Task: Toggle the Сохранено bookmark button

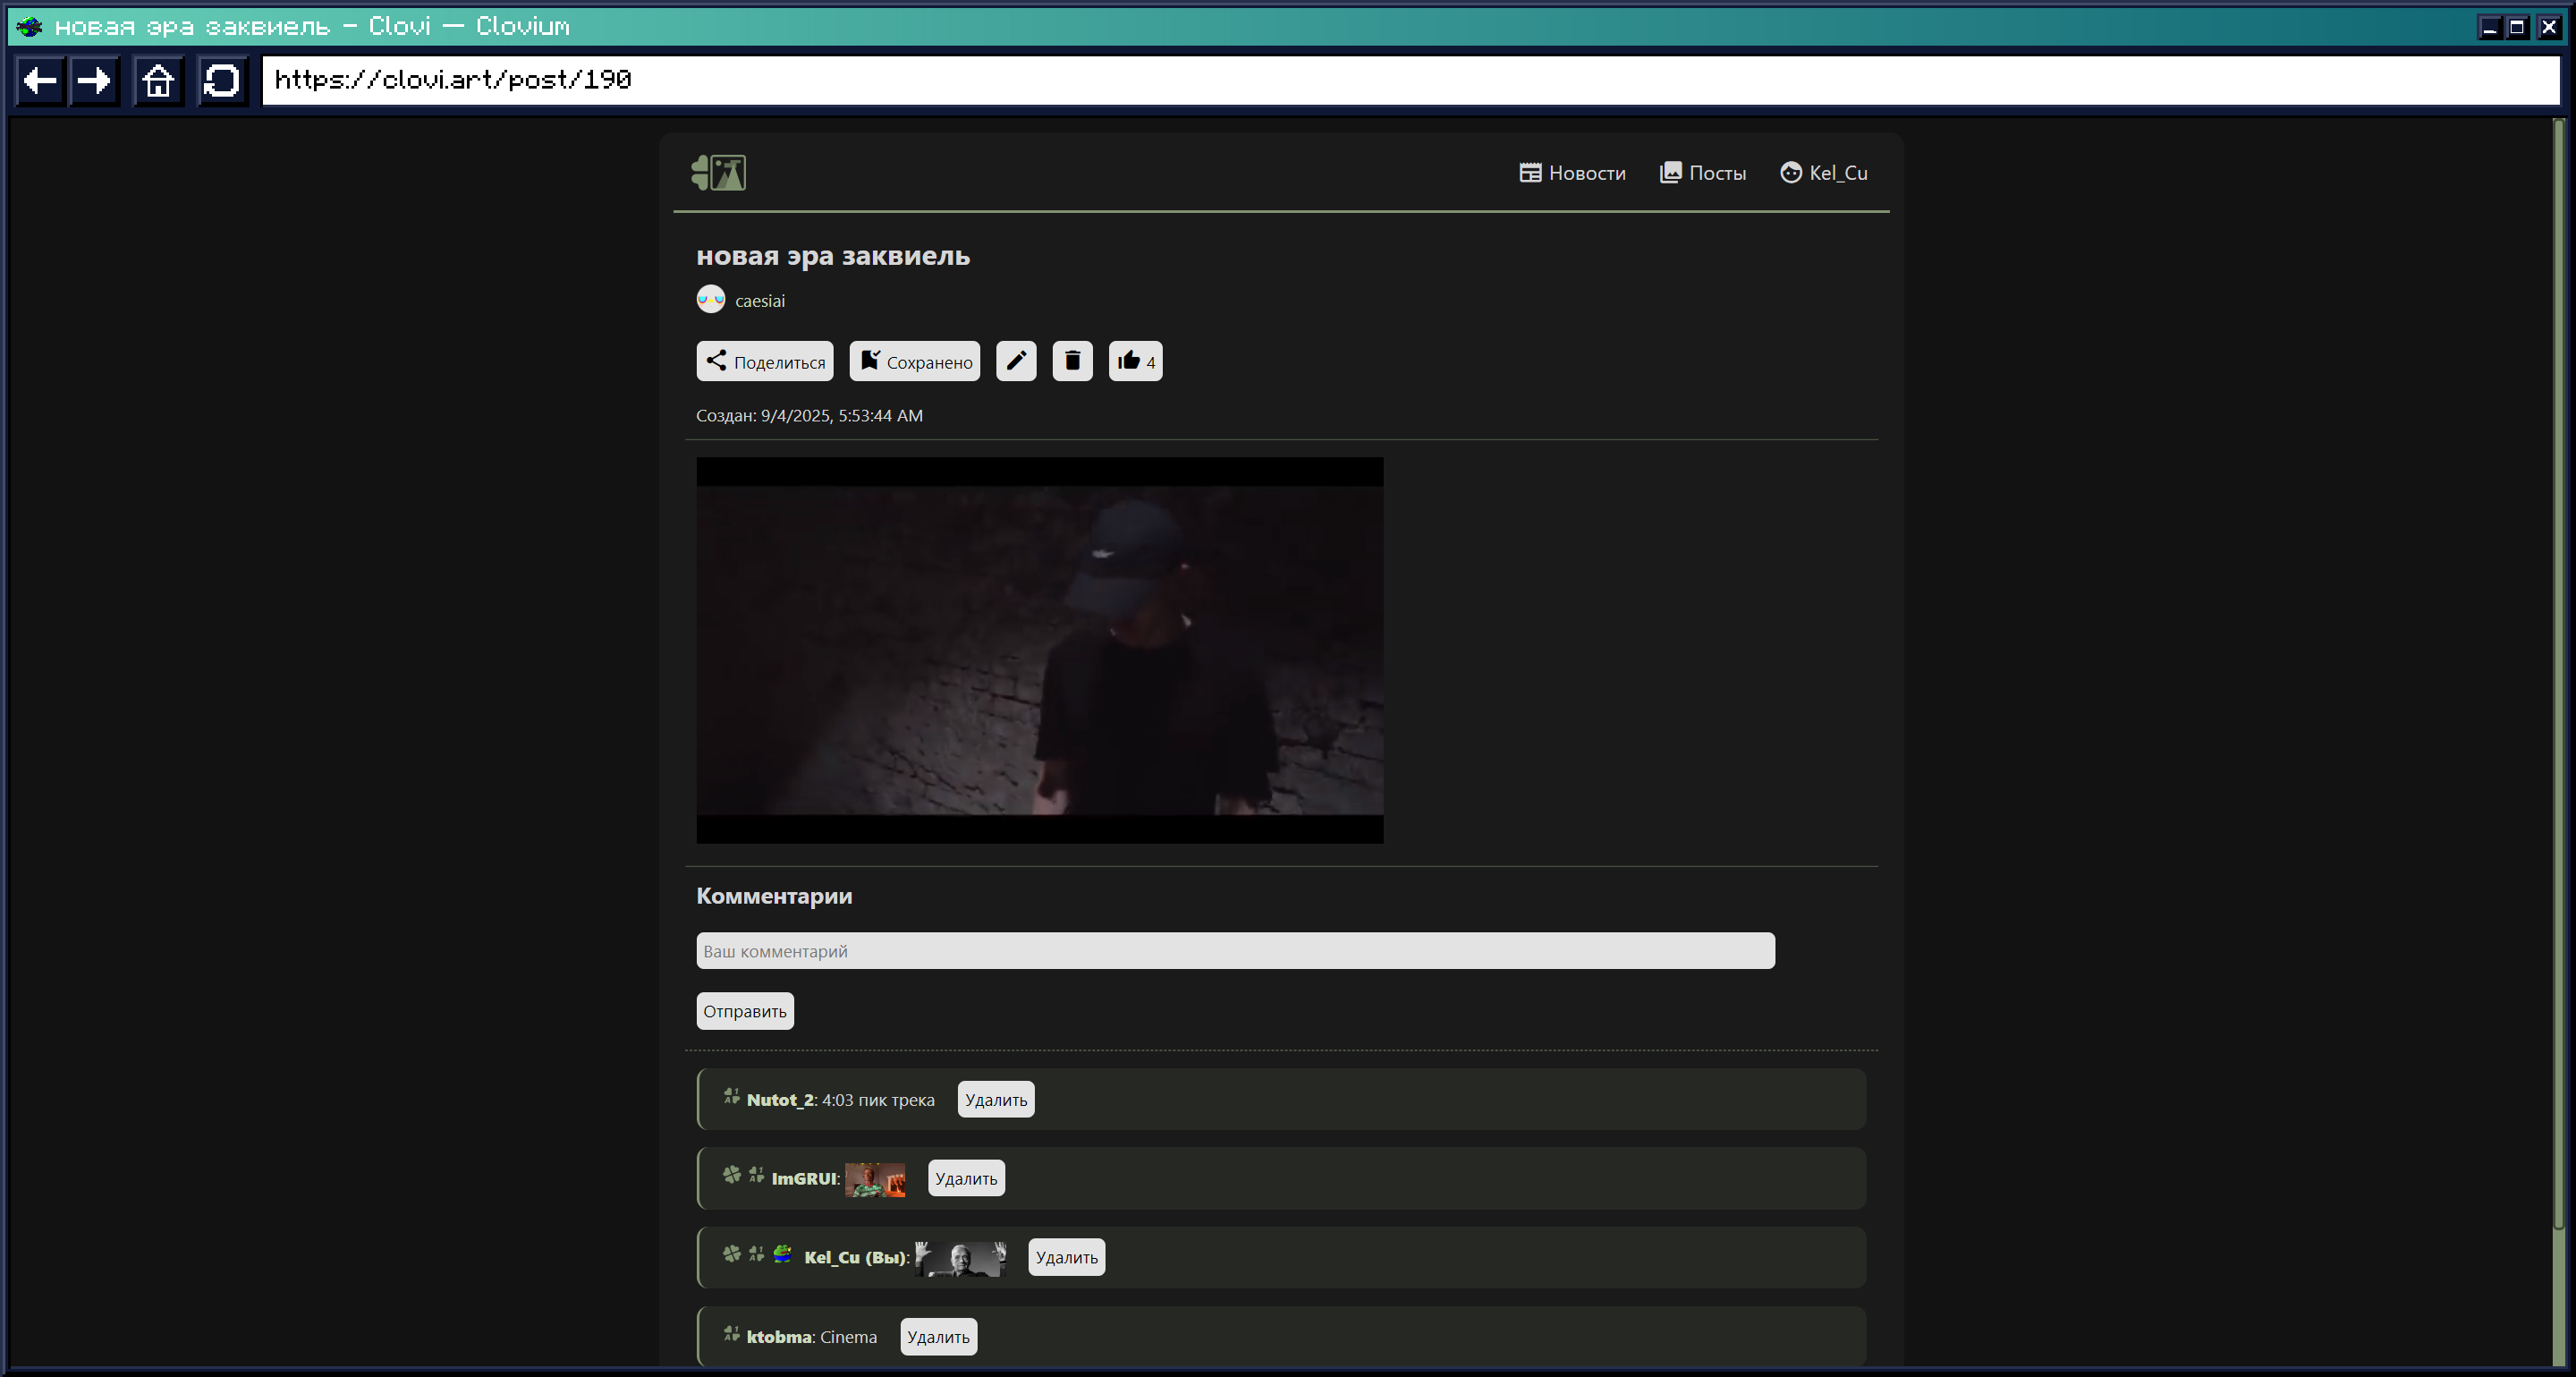Action: click(x=914, y=361)
